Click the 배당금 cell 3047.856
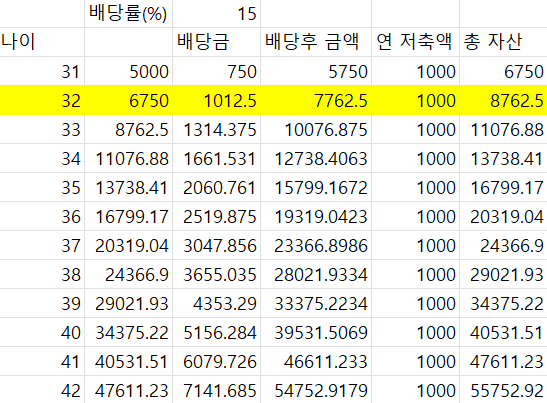The width and height of the screenshot is (547, 403). [x=216, y=245]
